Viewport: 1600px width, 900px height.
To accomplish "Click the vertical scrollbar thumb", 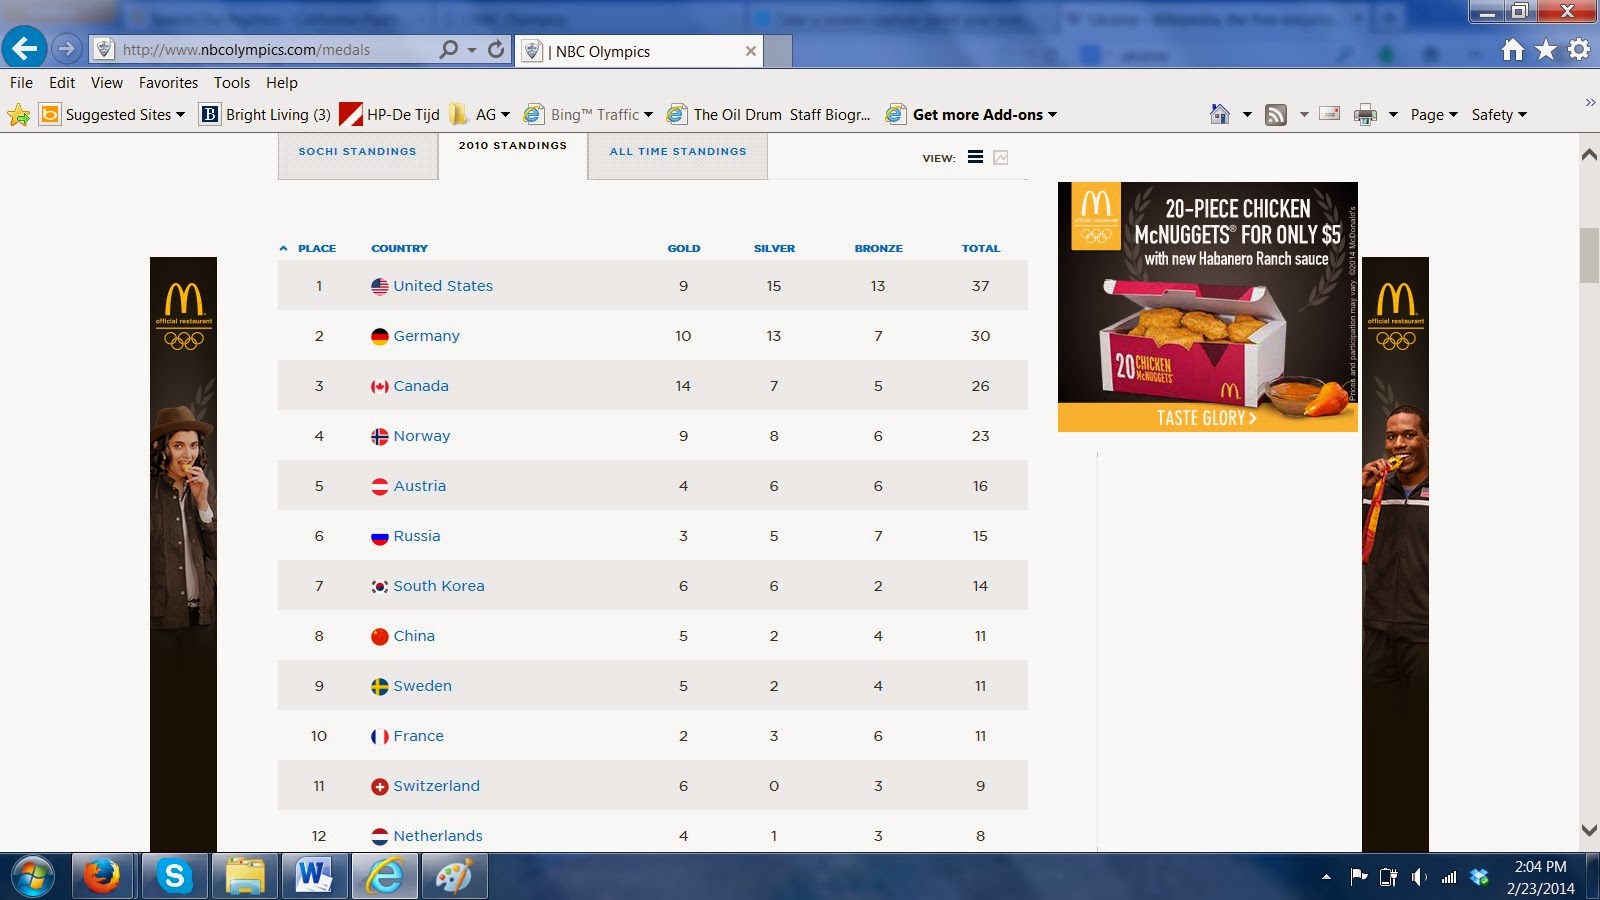I will 1589,255.
